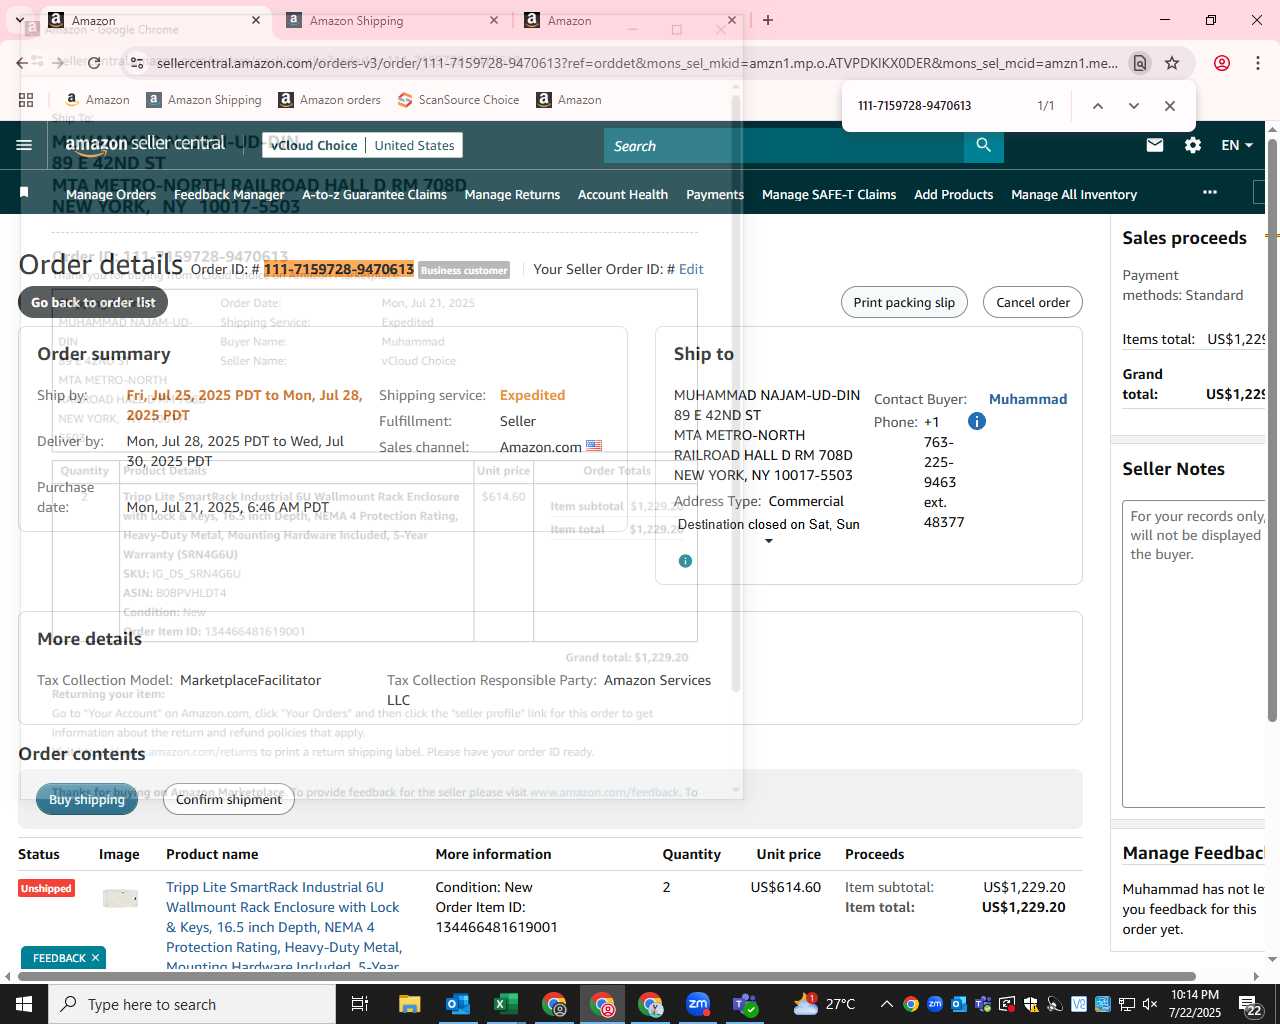Viewport: 1280px width, 1024px height.
Task: Expand the Destination closed dropdown arrow
Action: point(769,541)
